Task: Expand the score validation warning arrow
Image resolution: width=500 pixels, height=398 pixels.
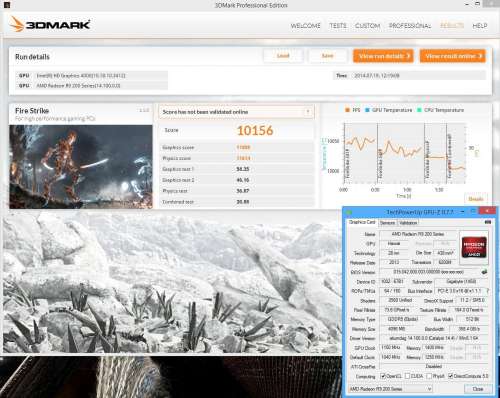Action: (x=308, y=112)
